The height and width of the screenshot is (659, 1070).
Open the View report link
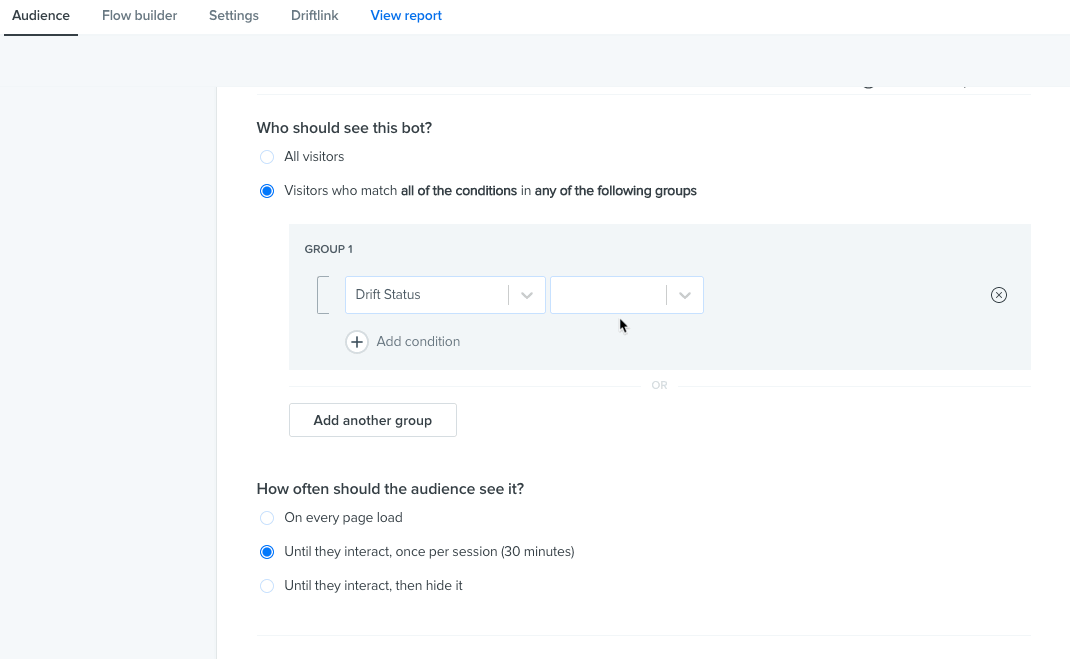(406, 16)
